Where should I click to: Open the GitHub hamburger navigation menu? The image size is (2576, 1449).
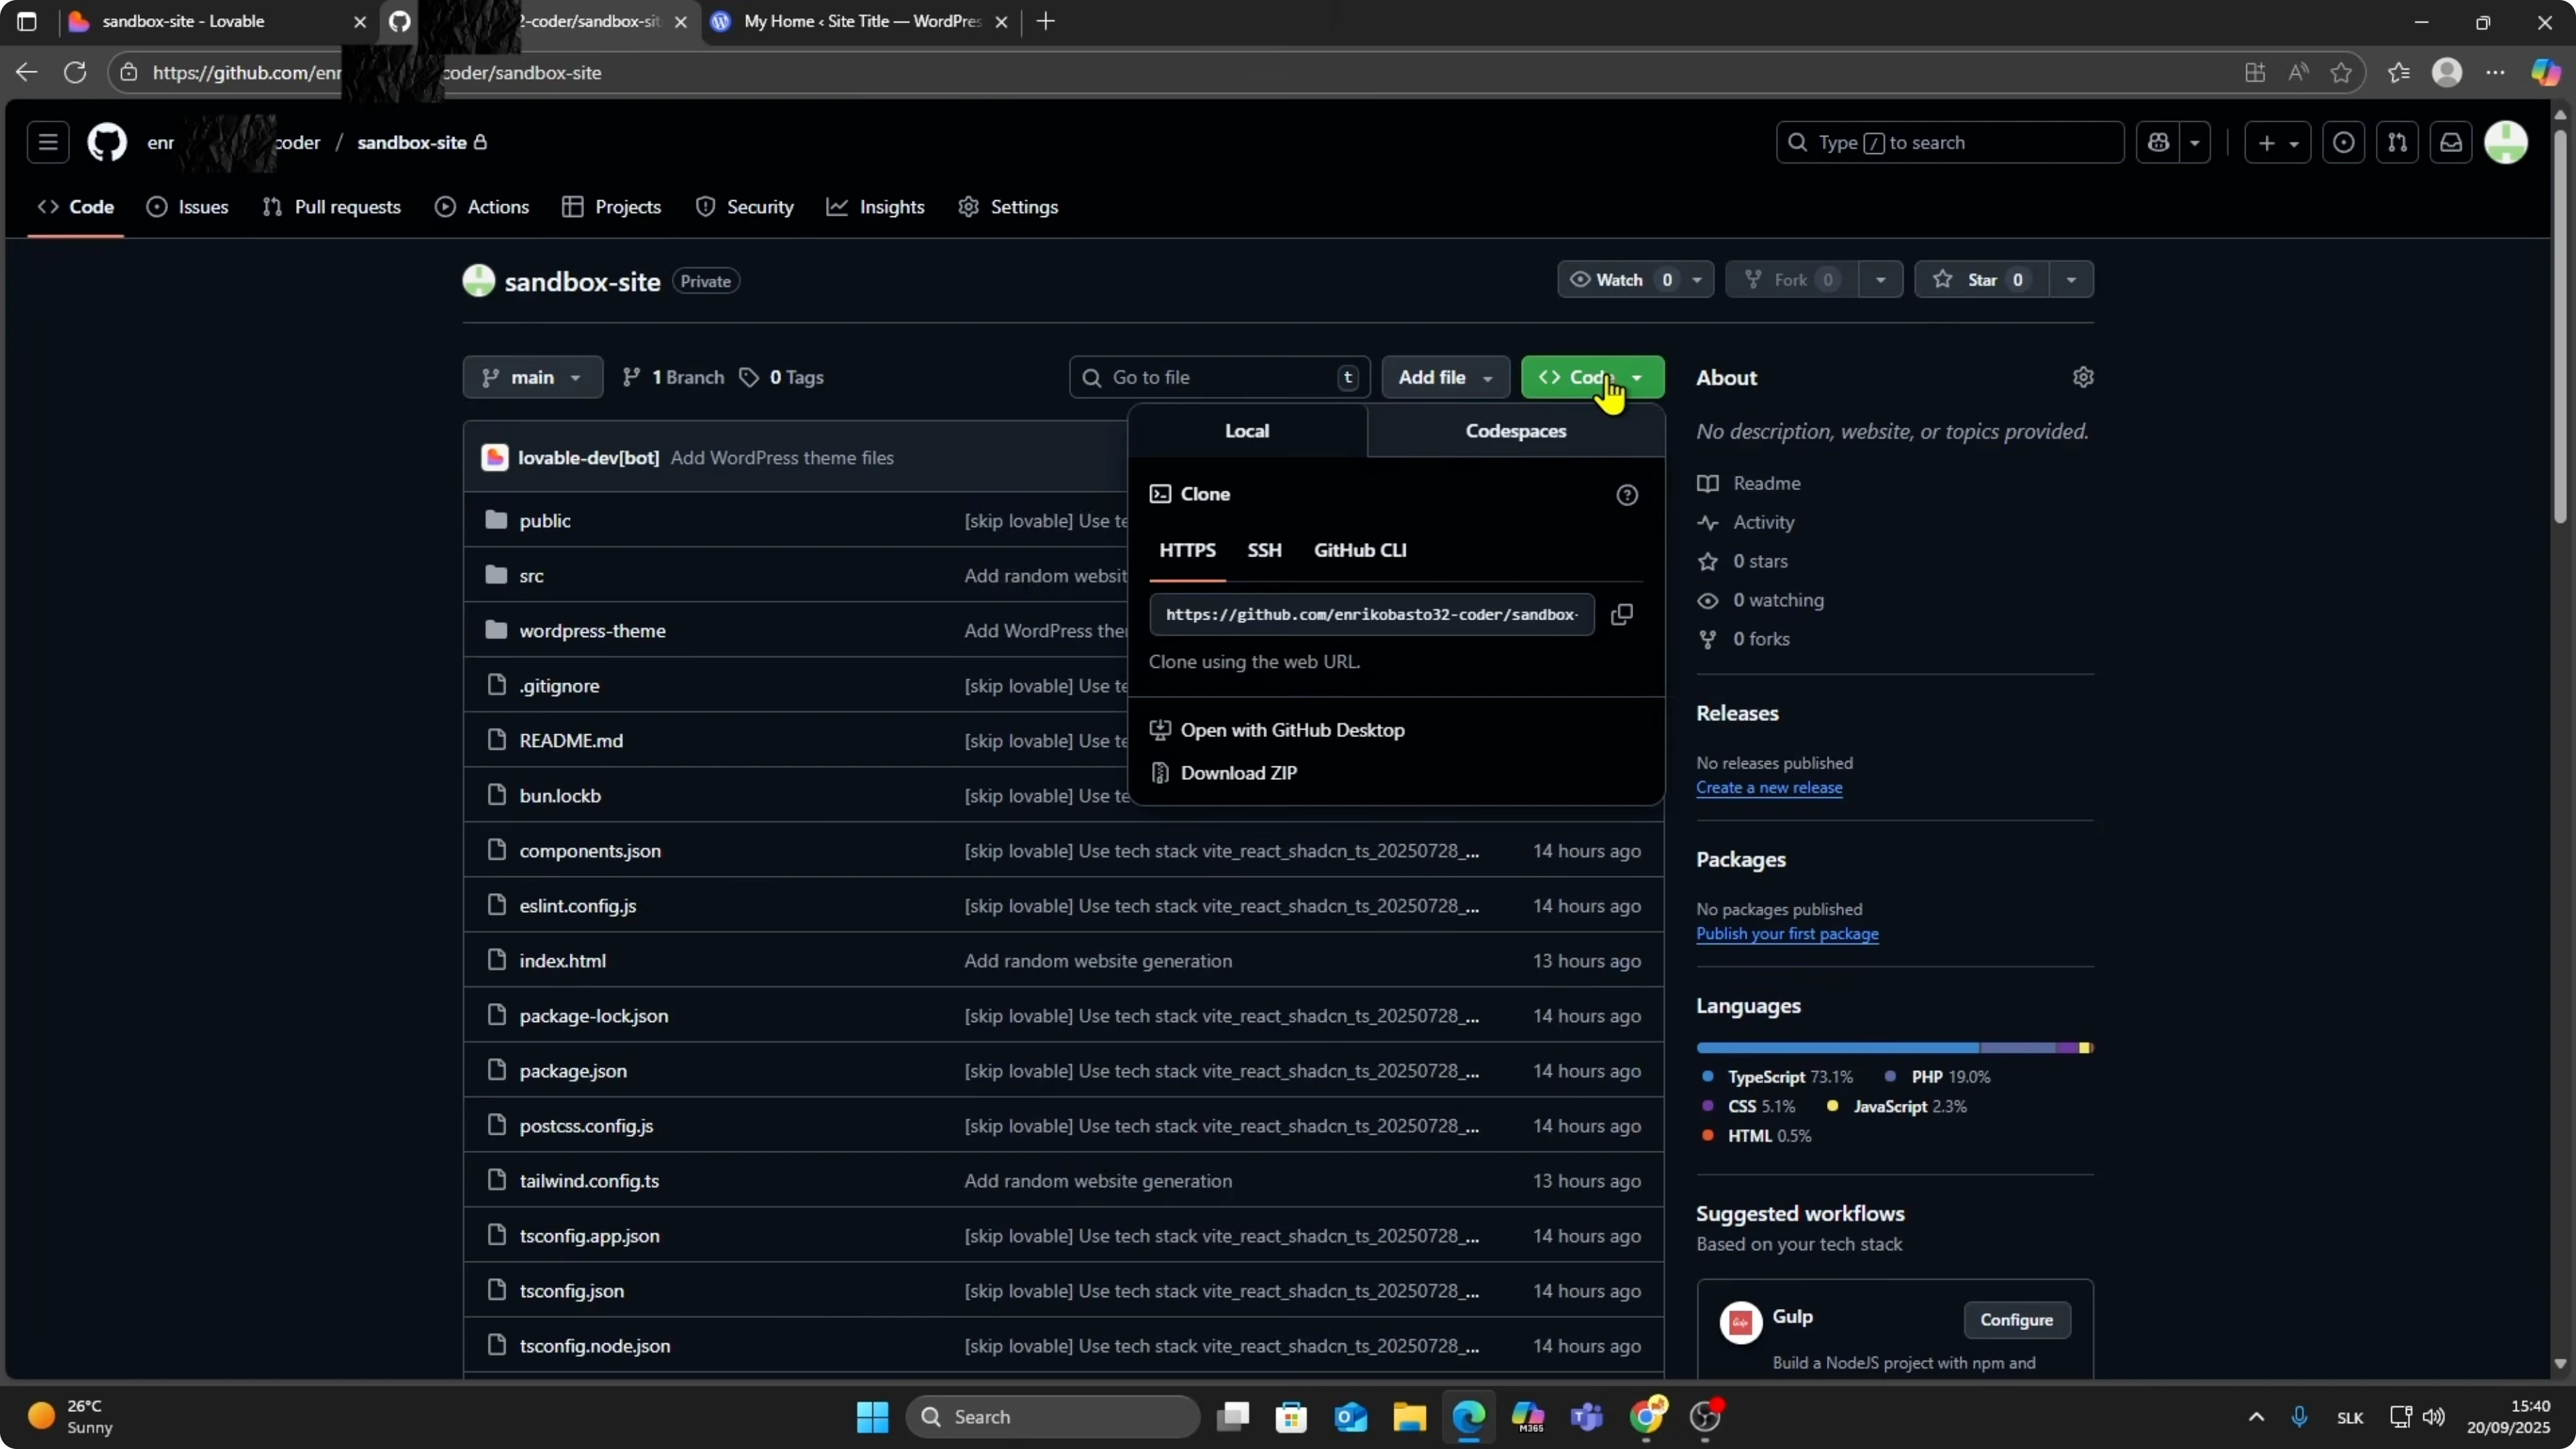pyautogui.click(x=48, y=142)
